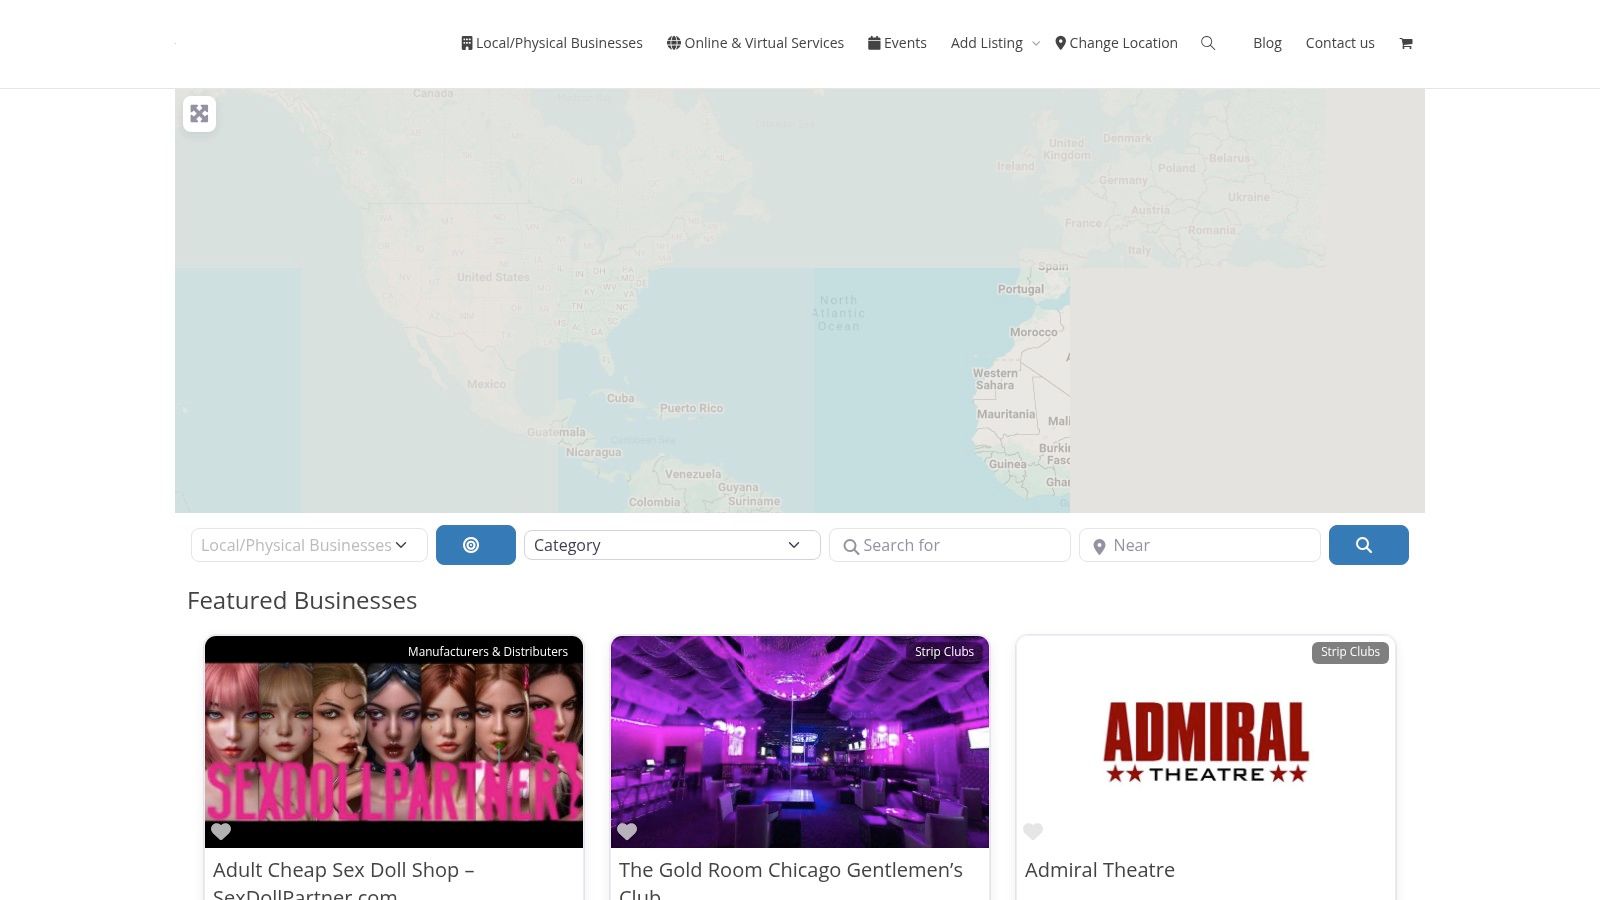Click the calendar icon beside Events

coord(875,42)
